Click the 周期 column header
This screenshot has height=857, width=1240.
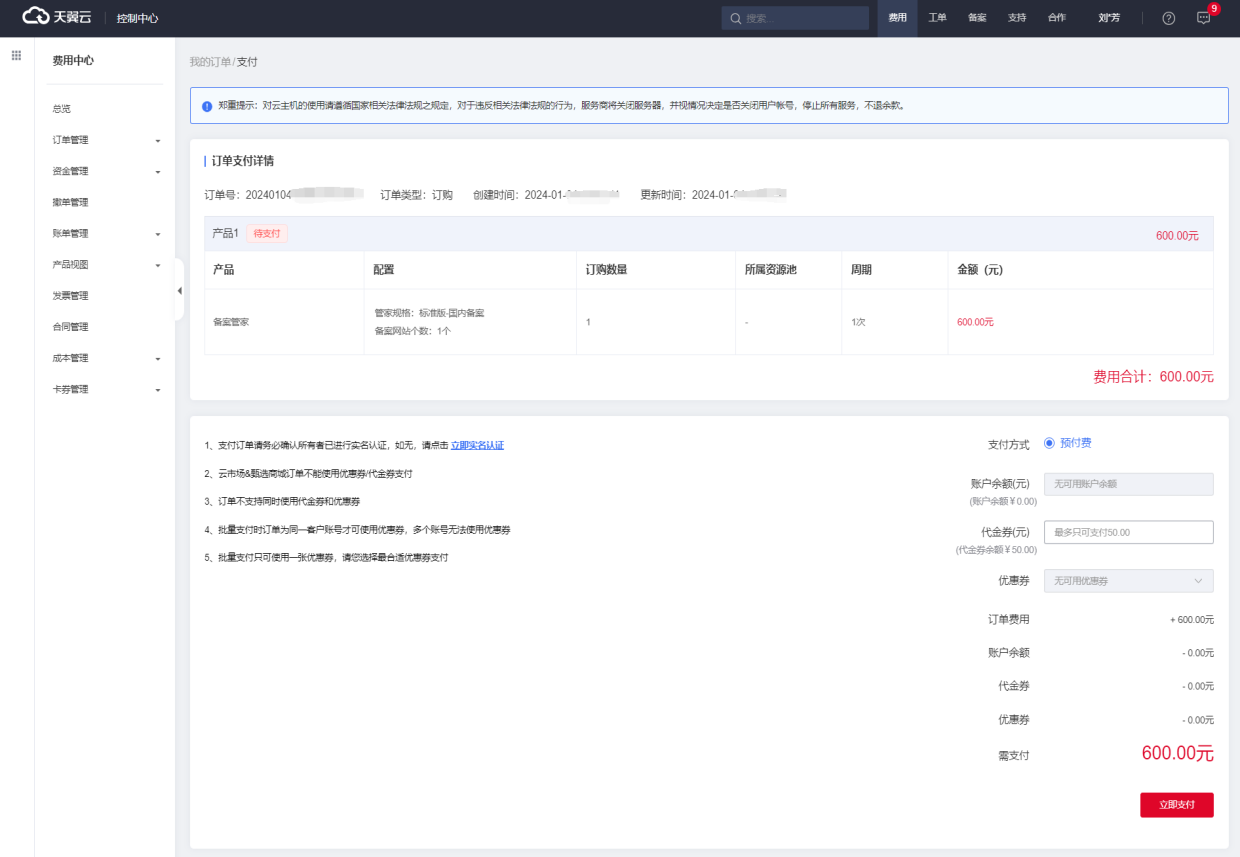click(x=861, y=270)
